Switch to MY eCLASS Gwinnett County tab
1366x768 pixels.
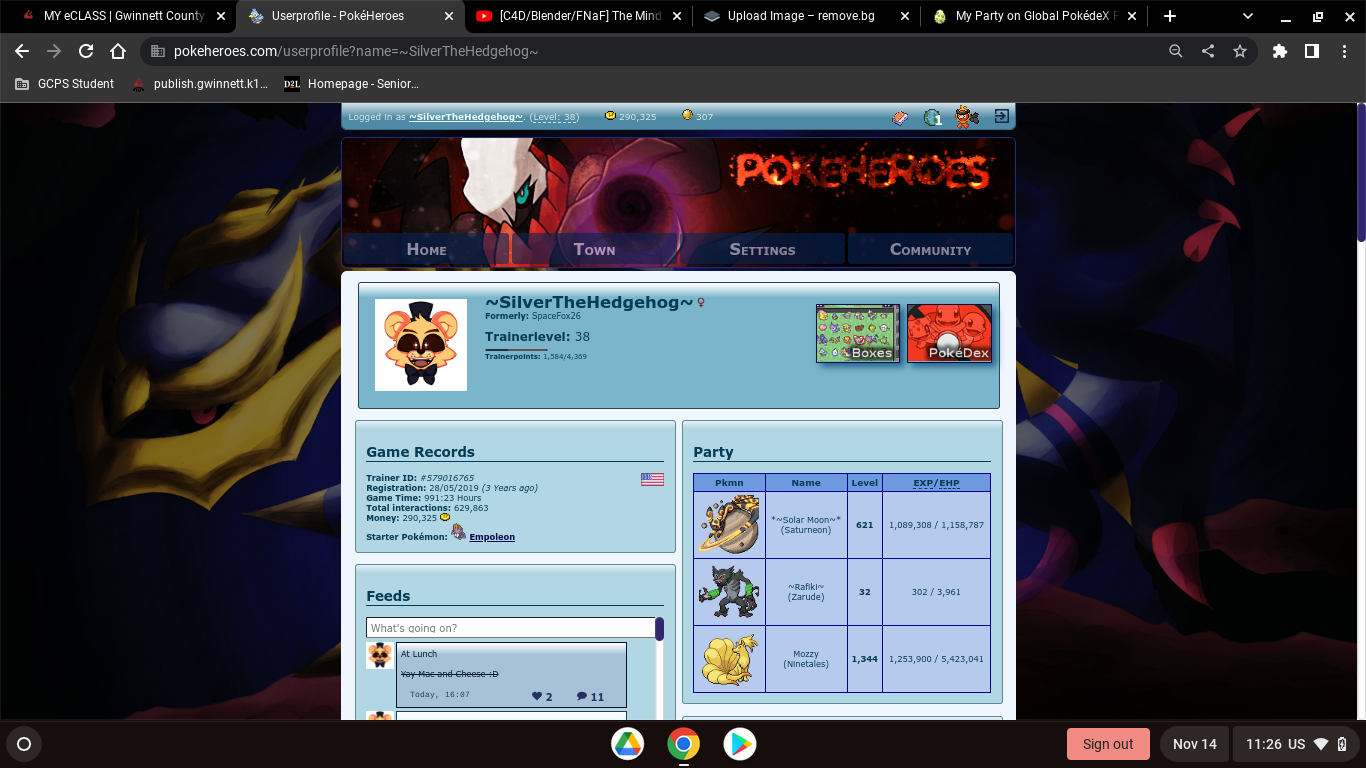point(123,16)
